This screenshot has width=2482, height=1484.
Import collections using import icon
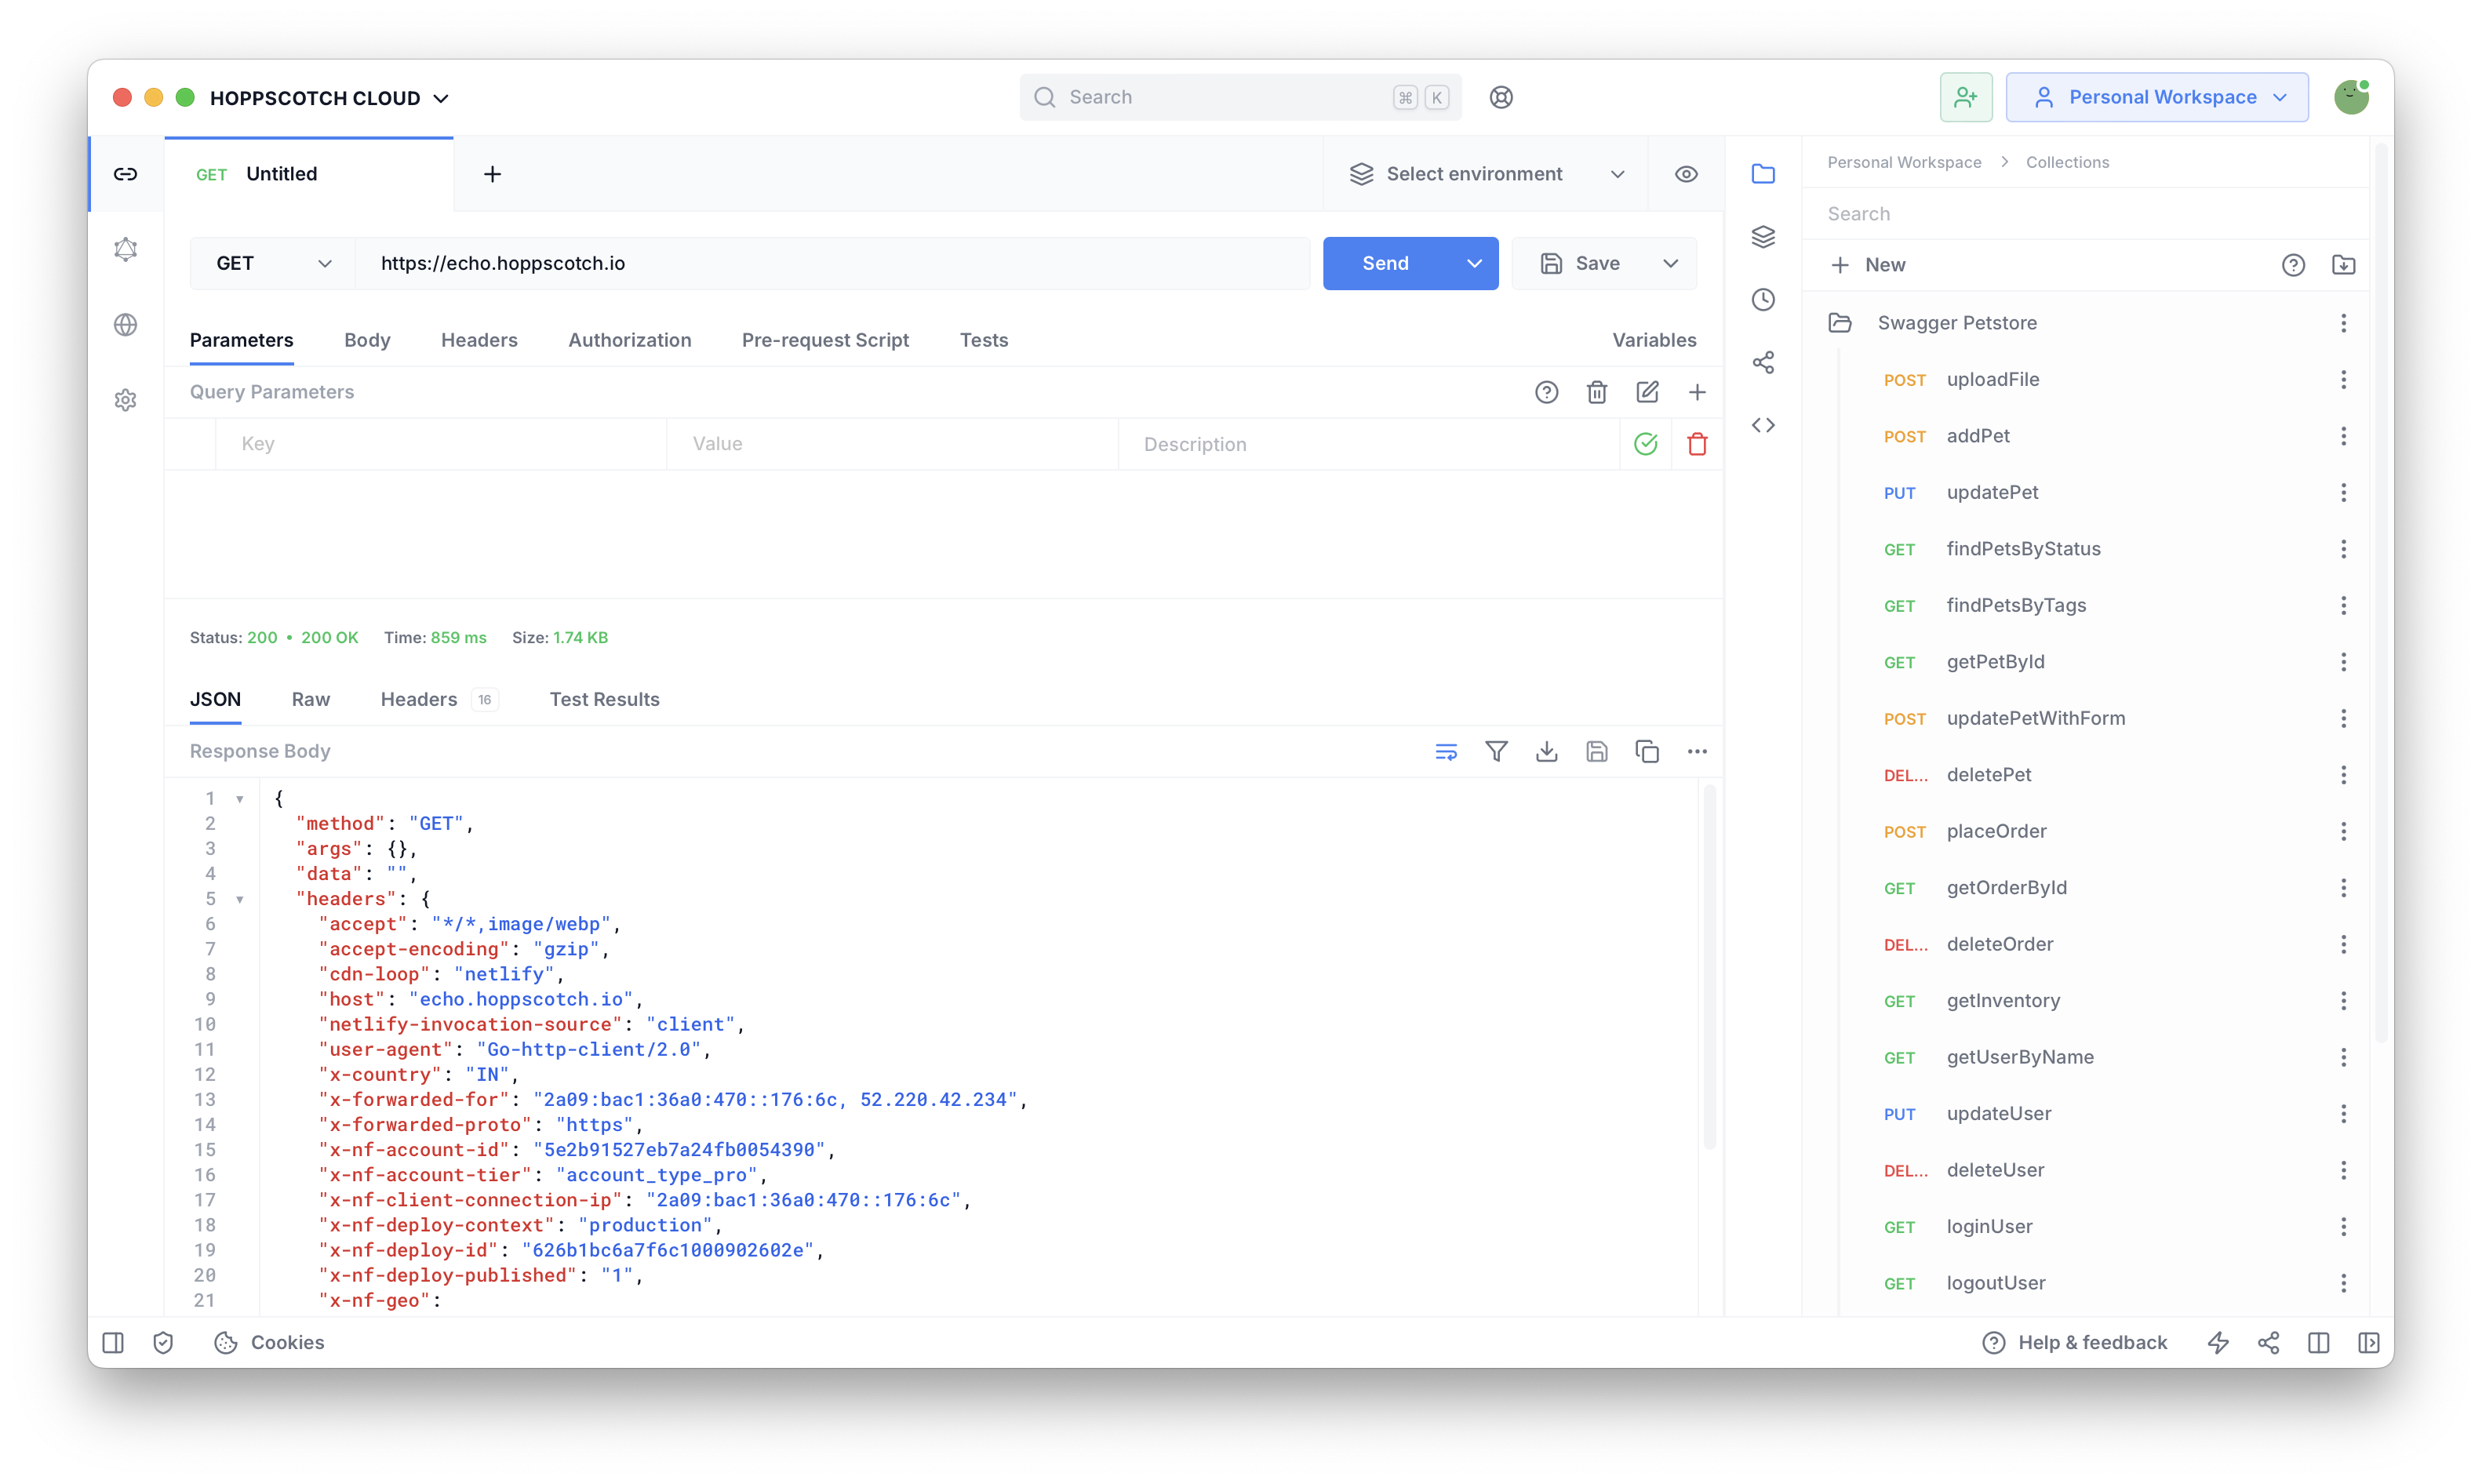[2343, 265]
